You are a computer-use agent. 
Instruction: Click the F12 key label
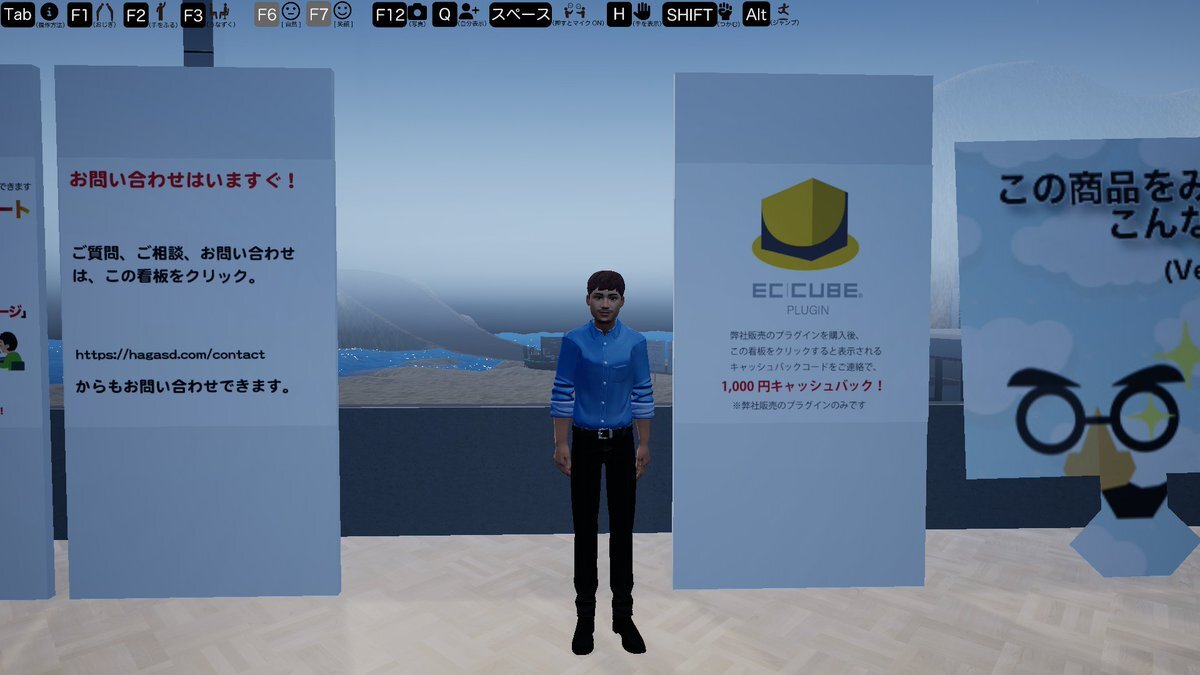click(x=388, y=14)
